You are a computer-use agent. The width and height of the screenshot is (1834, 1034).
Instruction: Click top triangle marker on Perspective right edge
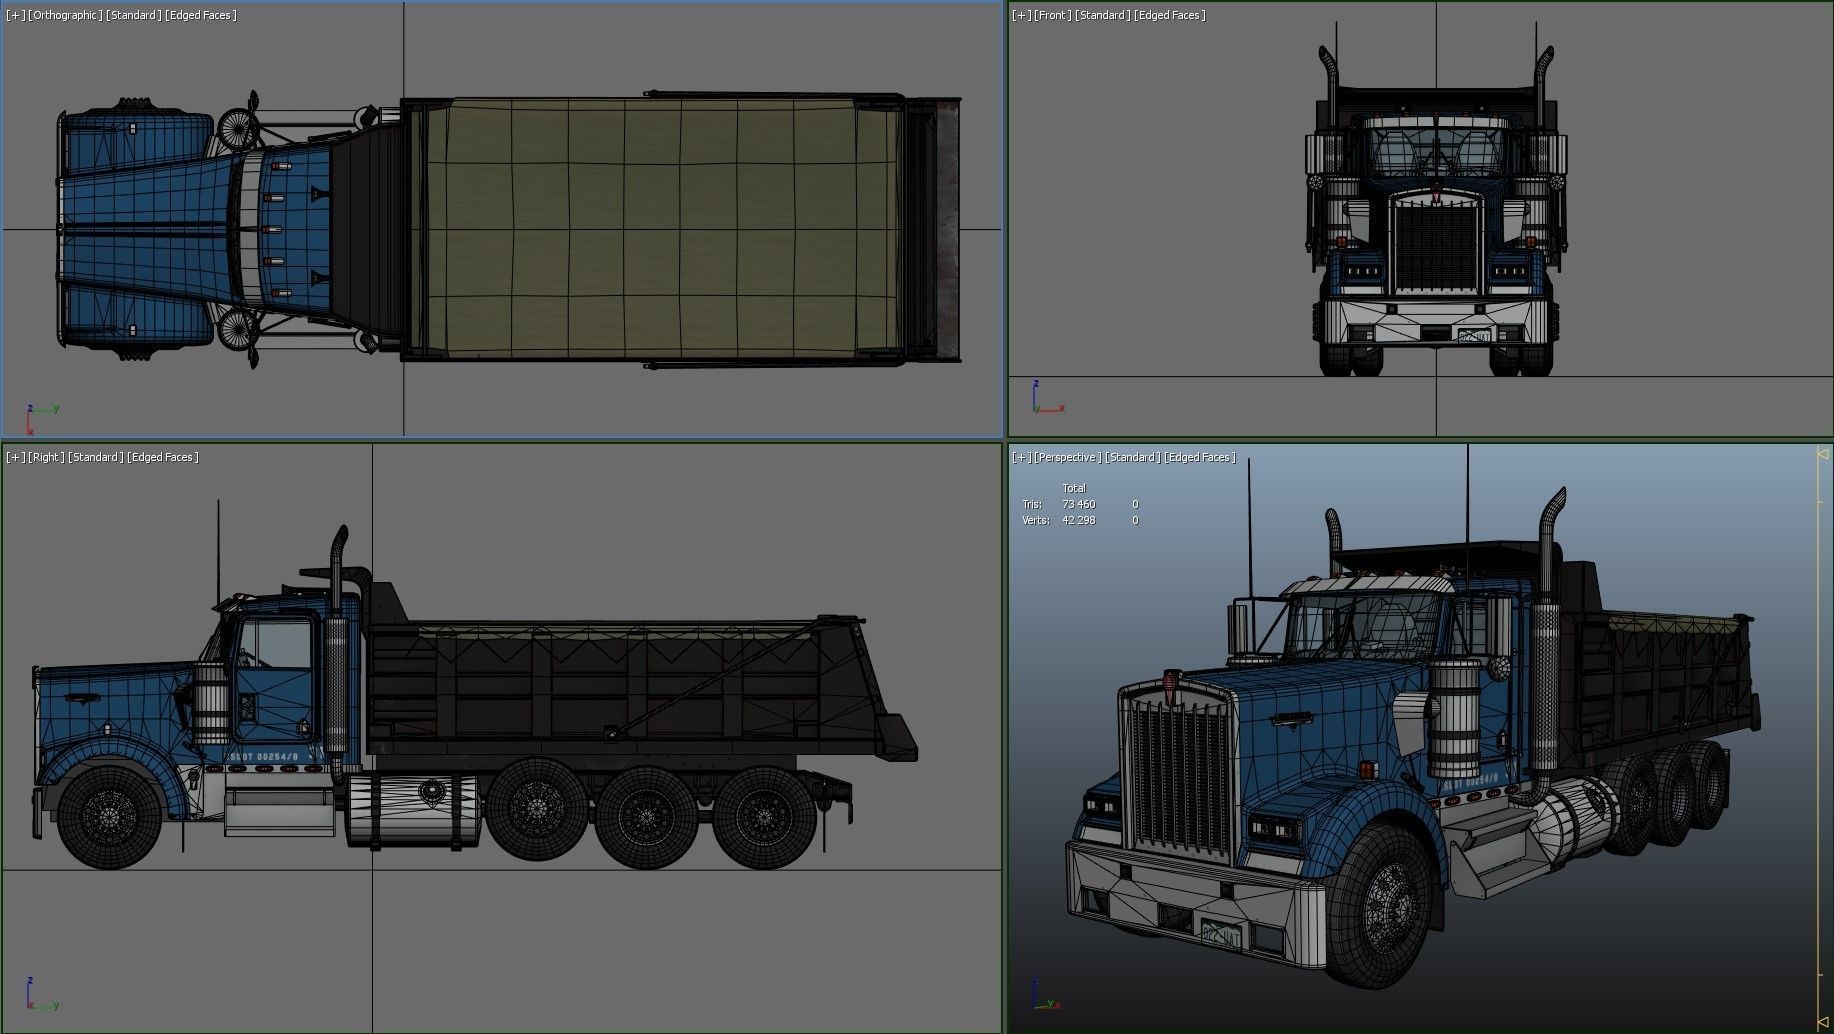pos(1822,454)
